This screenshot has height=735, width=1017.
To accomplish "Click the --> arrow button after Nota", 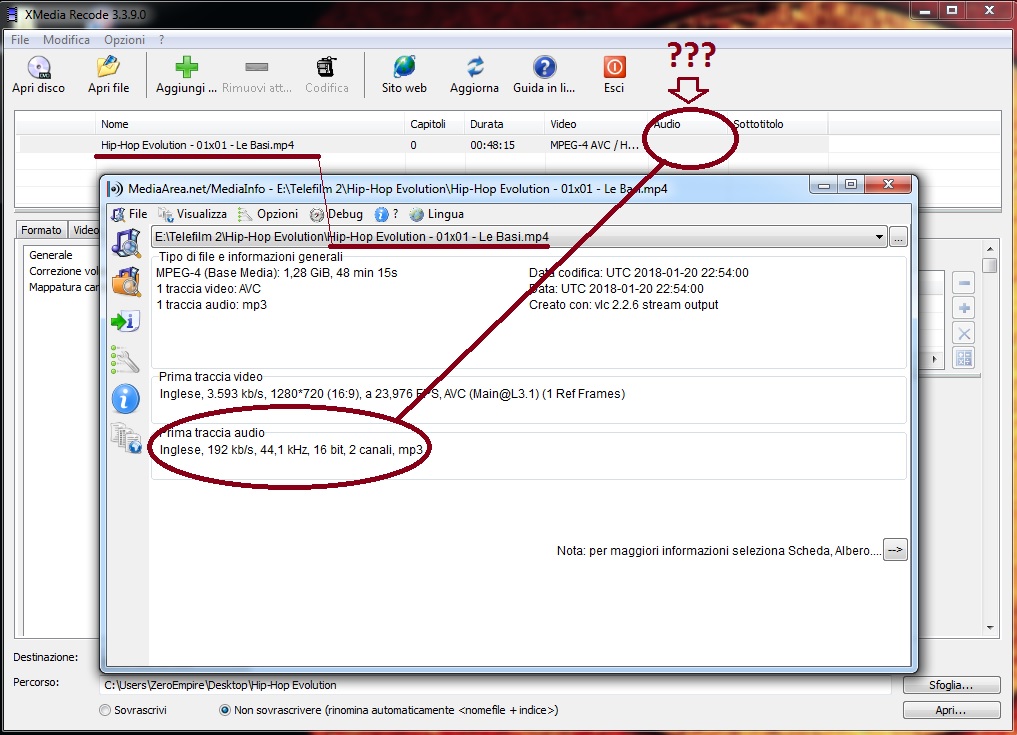I will (x=895, y=550).
